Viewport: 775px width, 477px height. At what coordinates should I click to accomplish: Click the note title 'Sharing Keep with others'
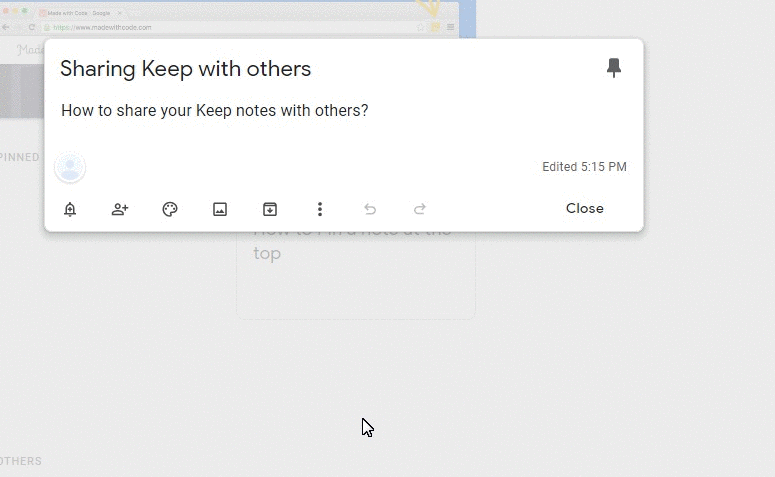click(185, 68)
